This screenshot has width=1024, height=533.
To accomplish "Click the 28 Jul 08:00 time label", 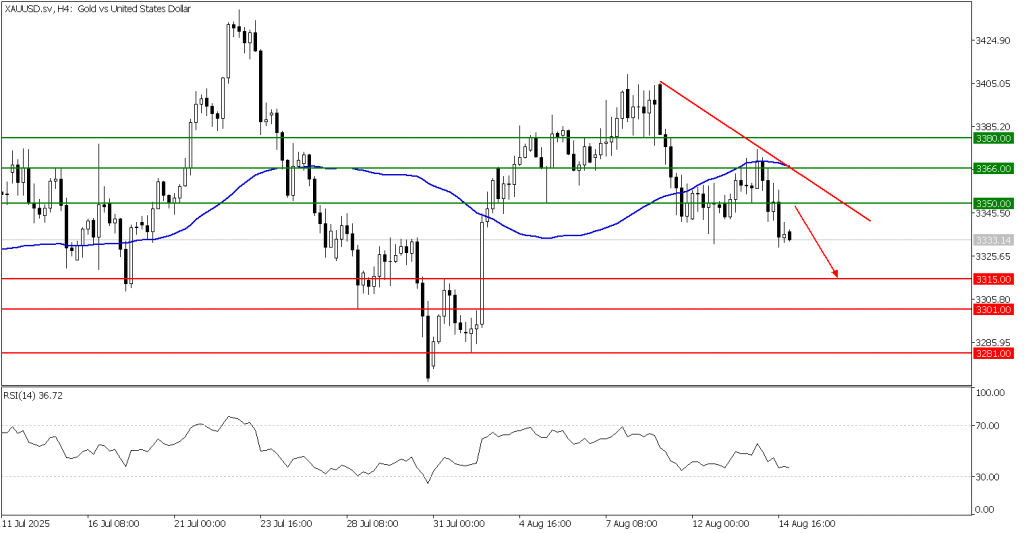I will pos(372,525).
